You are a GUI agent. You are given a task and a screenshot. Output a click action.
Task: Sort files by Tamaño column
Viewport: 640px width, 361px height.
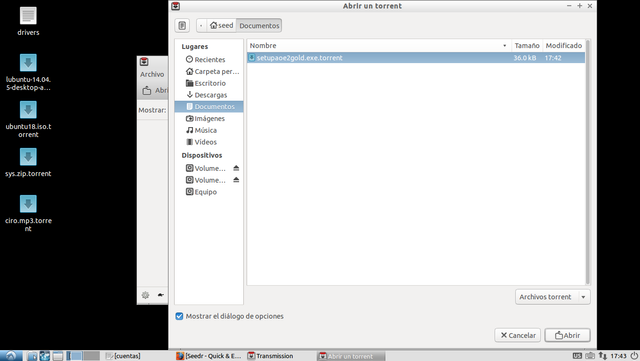tap(527, 45)
